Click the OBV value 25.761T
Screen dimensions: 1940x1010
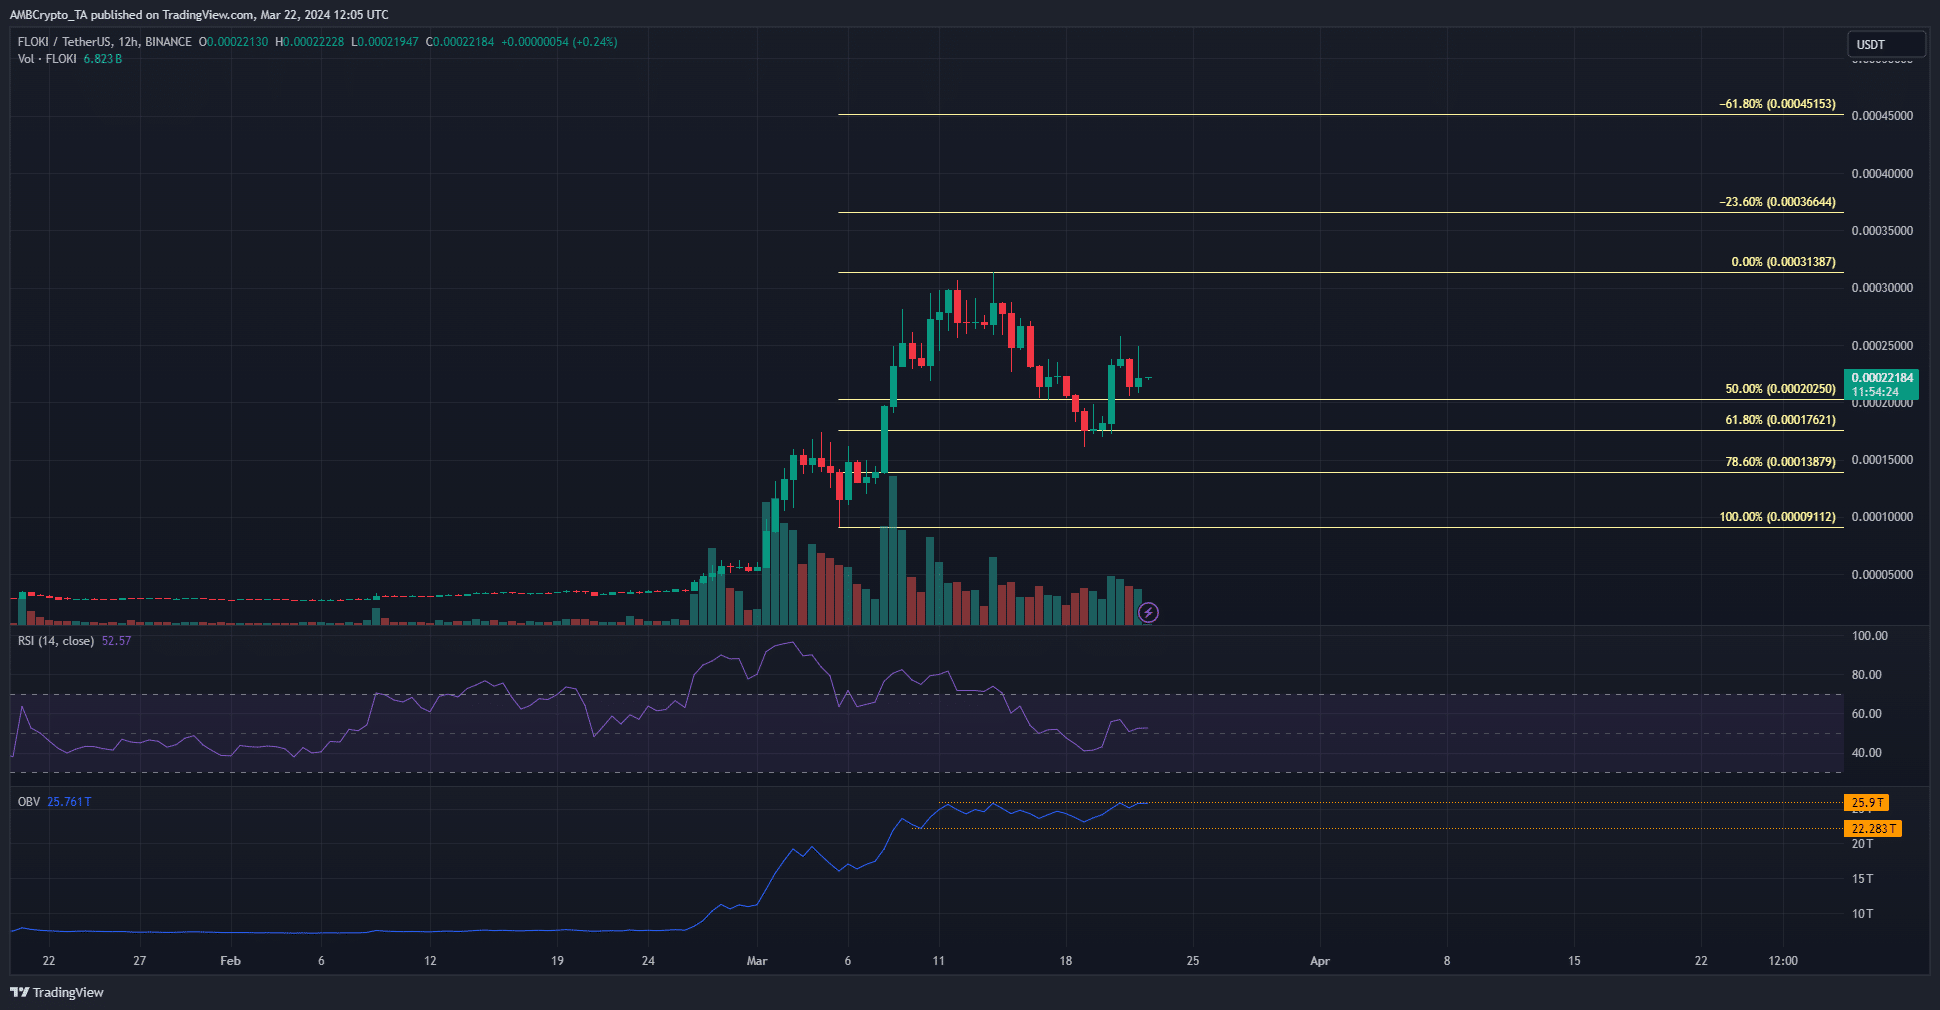pos(69,802)
